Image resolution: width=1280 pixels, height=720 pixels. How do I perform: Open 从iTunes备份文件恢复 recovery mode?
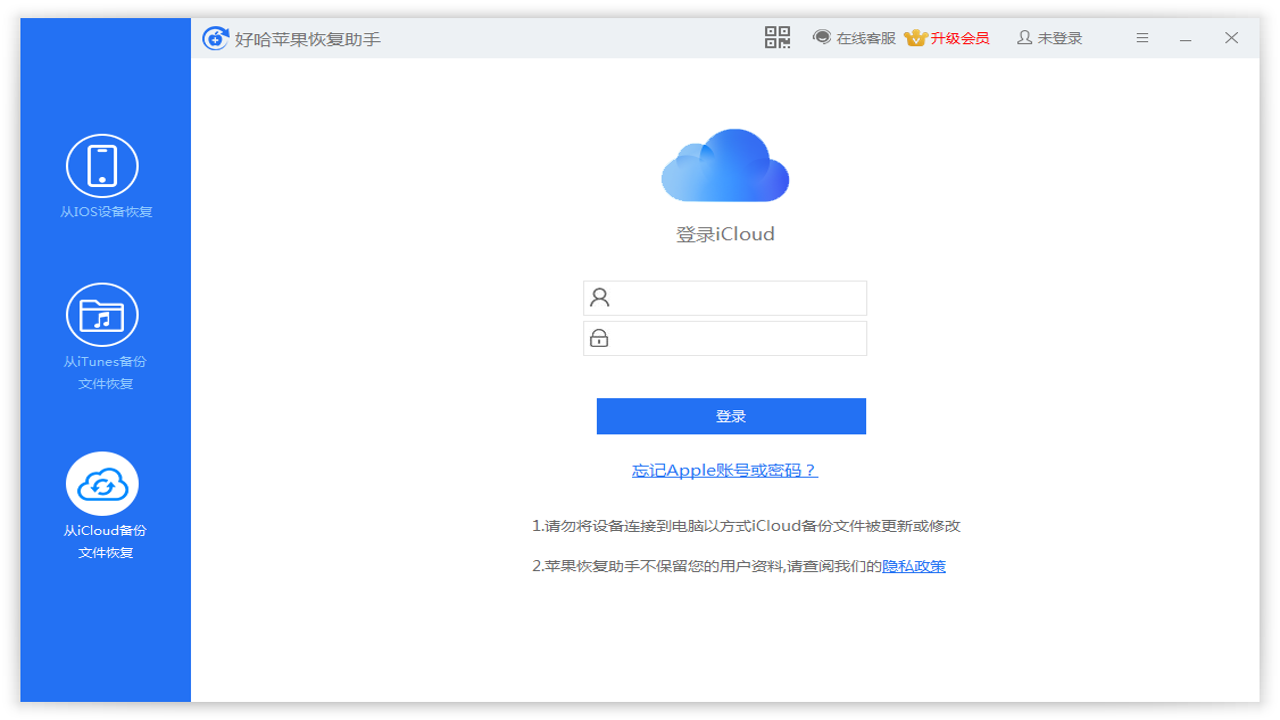[x=103, y=313]
